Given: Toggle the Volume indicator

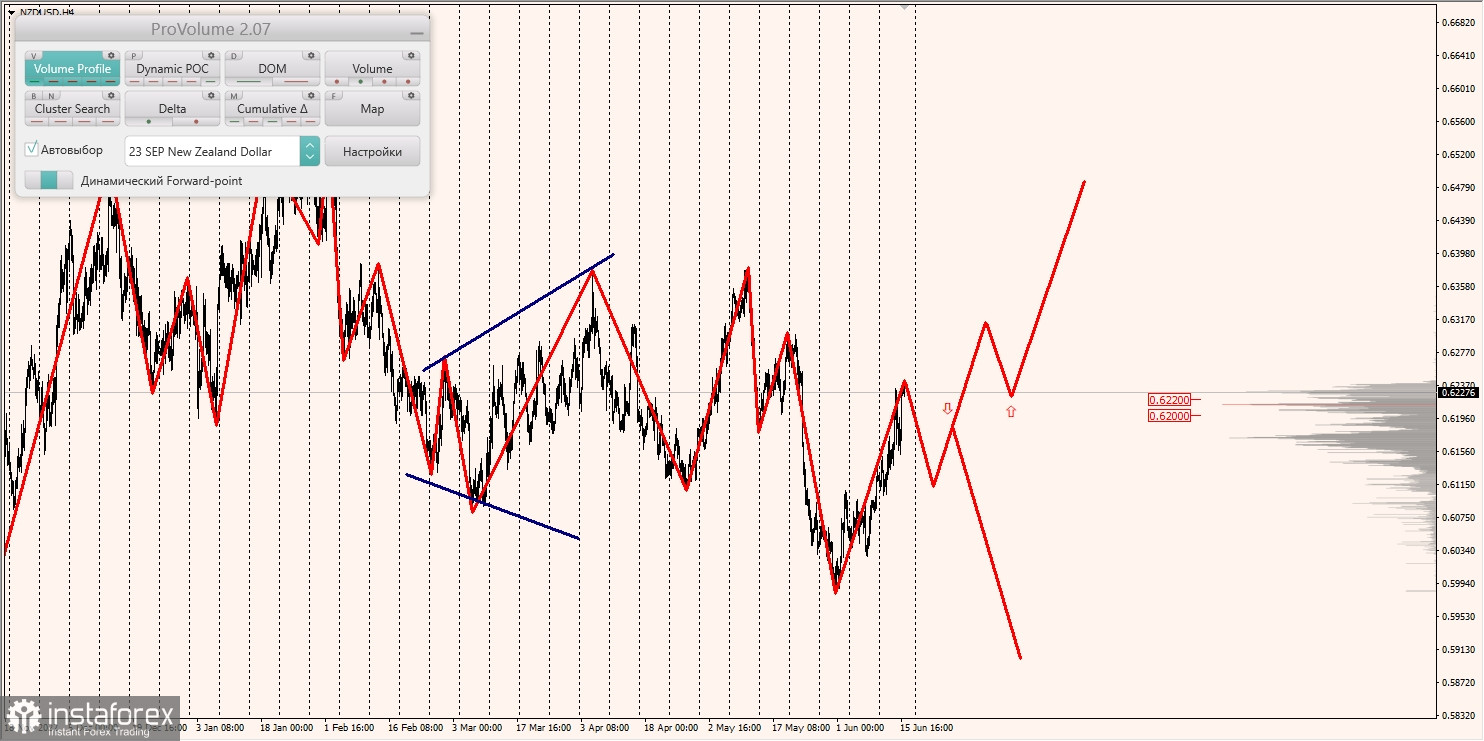Looking at the screenshot, I should [372, 69].
